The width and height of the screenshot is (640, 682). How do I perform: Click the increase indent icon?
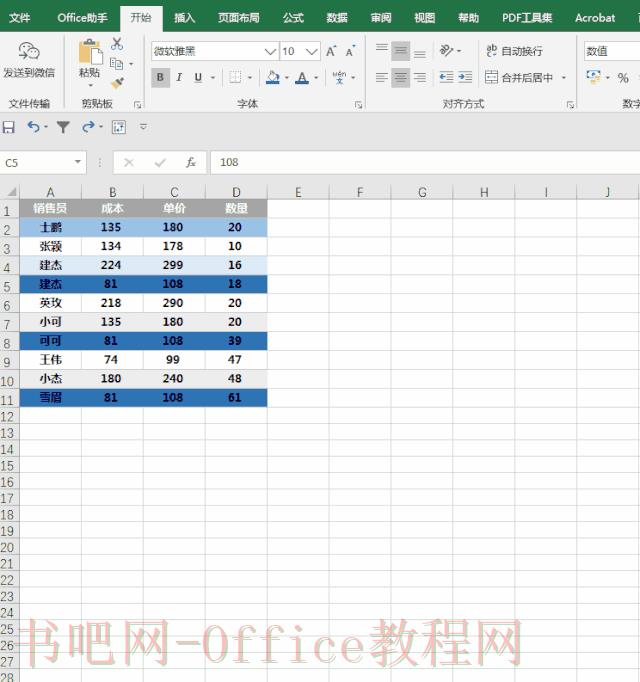(465, 77)
